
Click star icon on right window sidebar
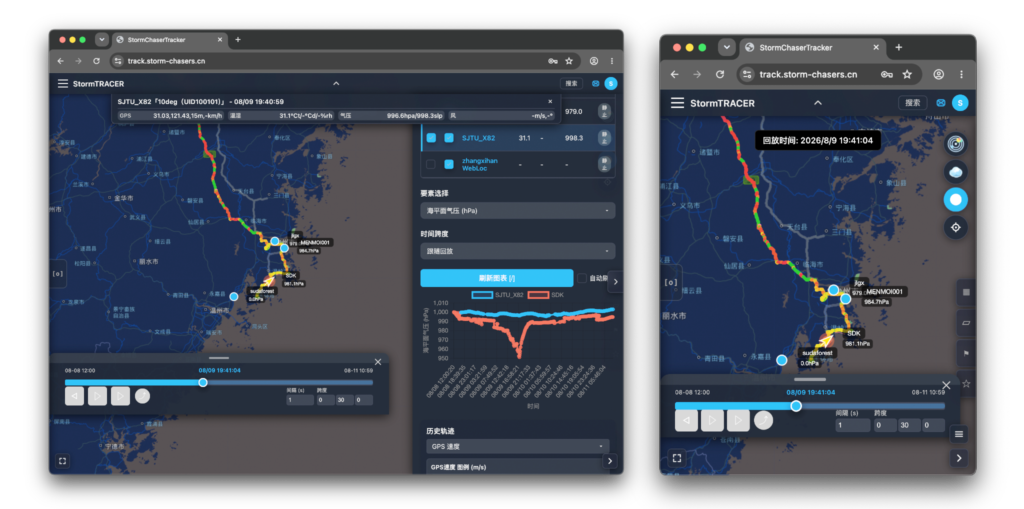[x=966, y=384]
